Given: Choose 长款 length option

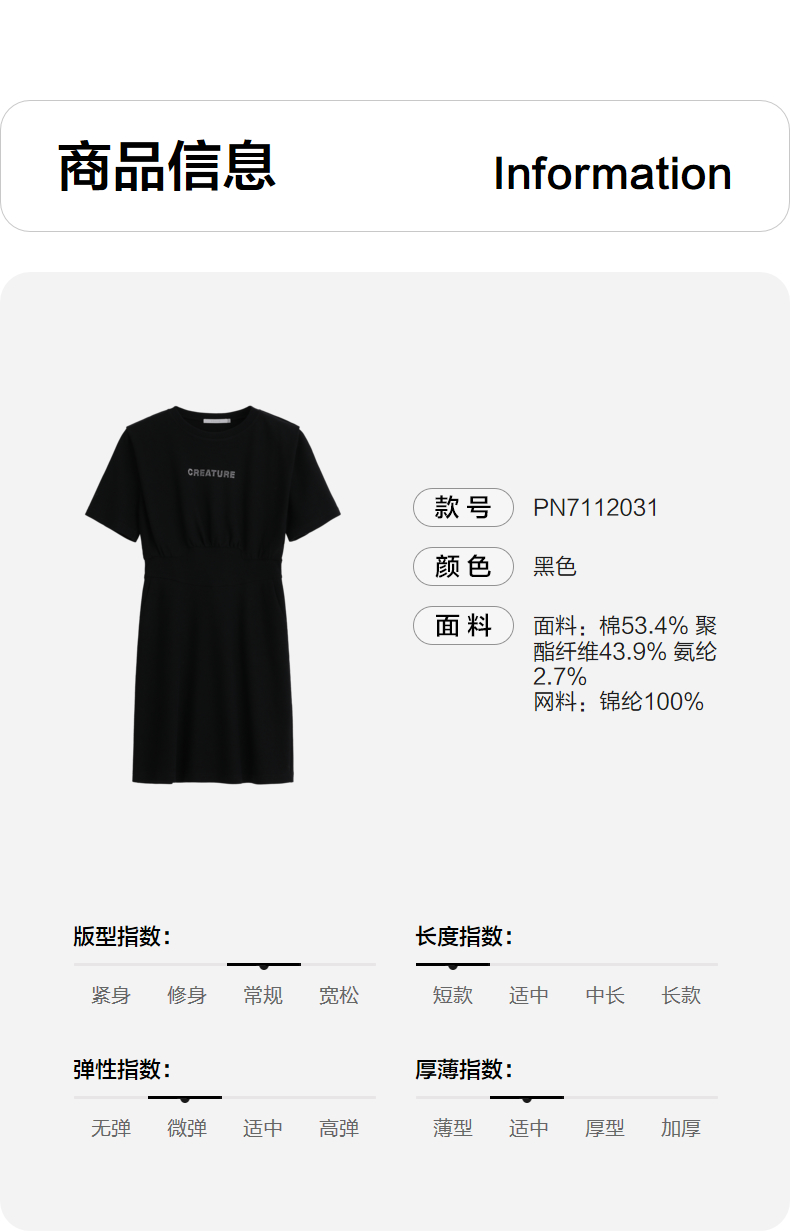Looking at the screenshot, I should click(681, 996).
